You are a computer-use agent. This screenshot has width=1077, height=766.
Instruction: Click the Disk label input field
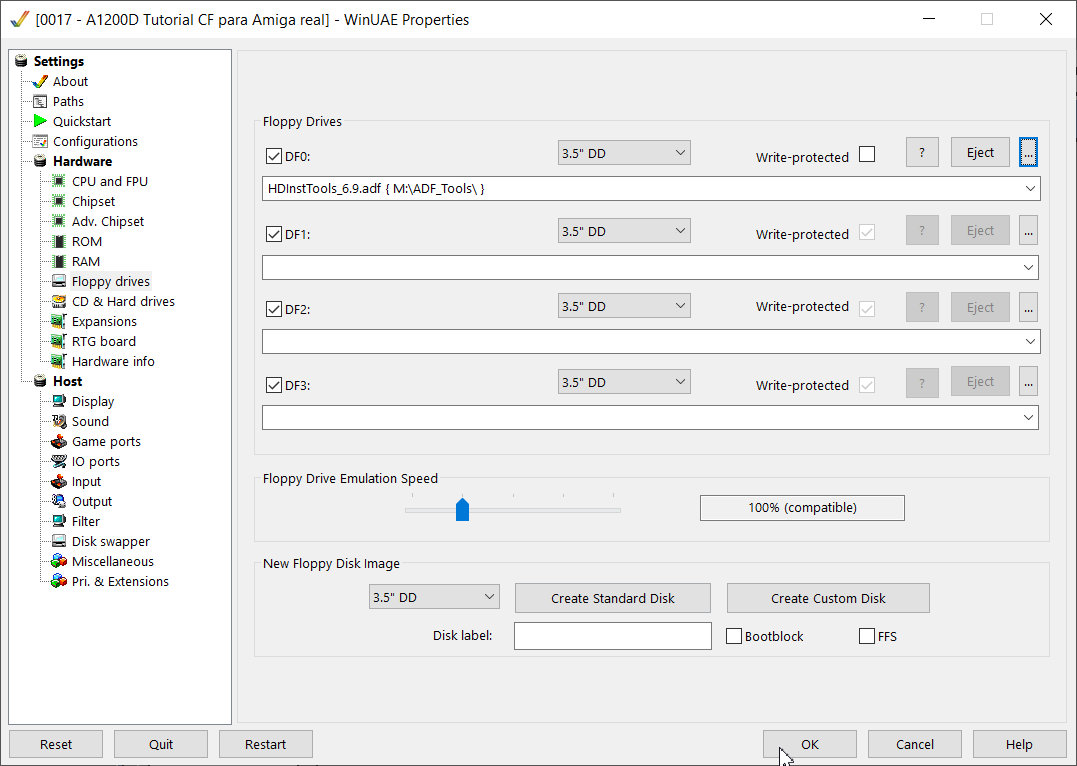[x=613, y=635]
